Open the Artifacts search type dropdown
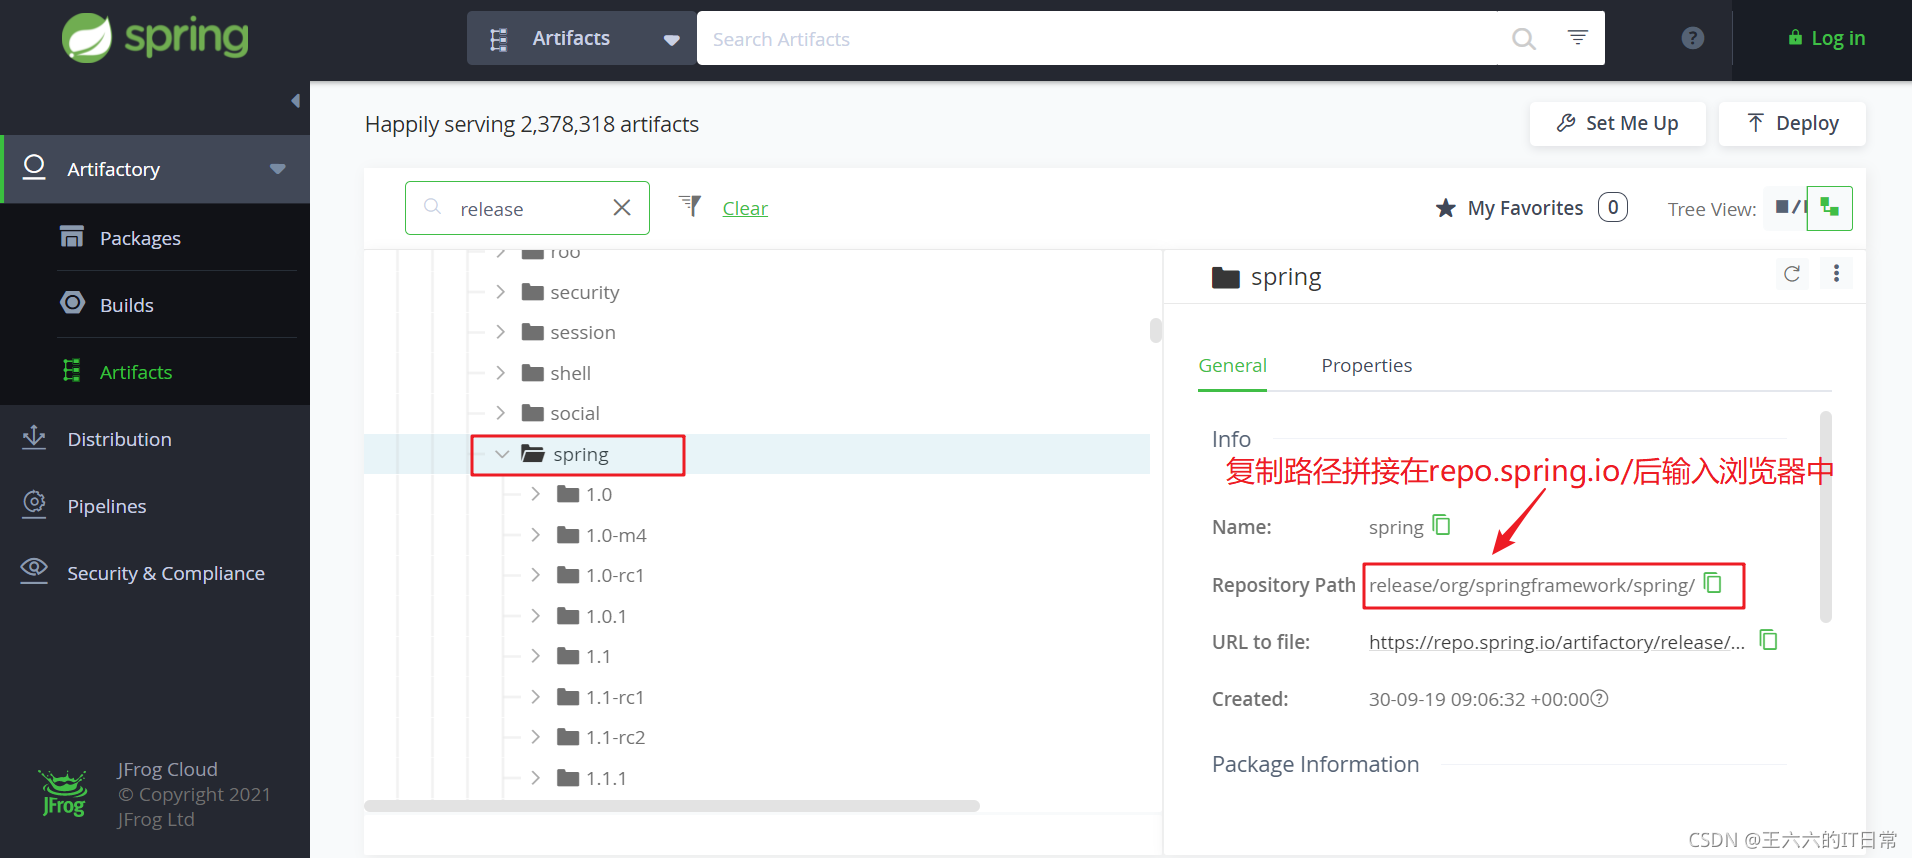 [x=582, y=38]
